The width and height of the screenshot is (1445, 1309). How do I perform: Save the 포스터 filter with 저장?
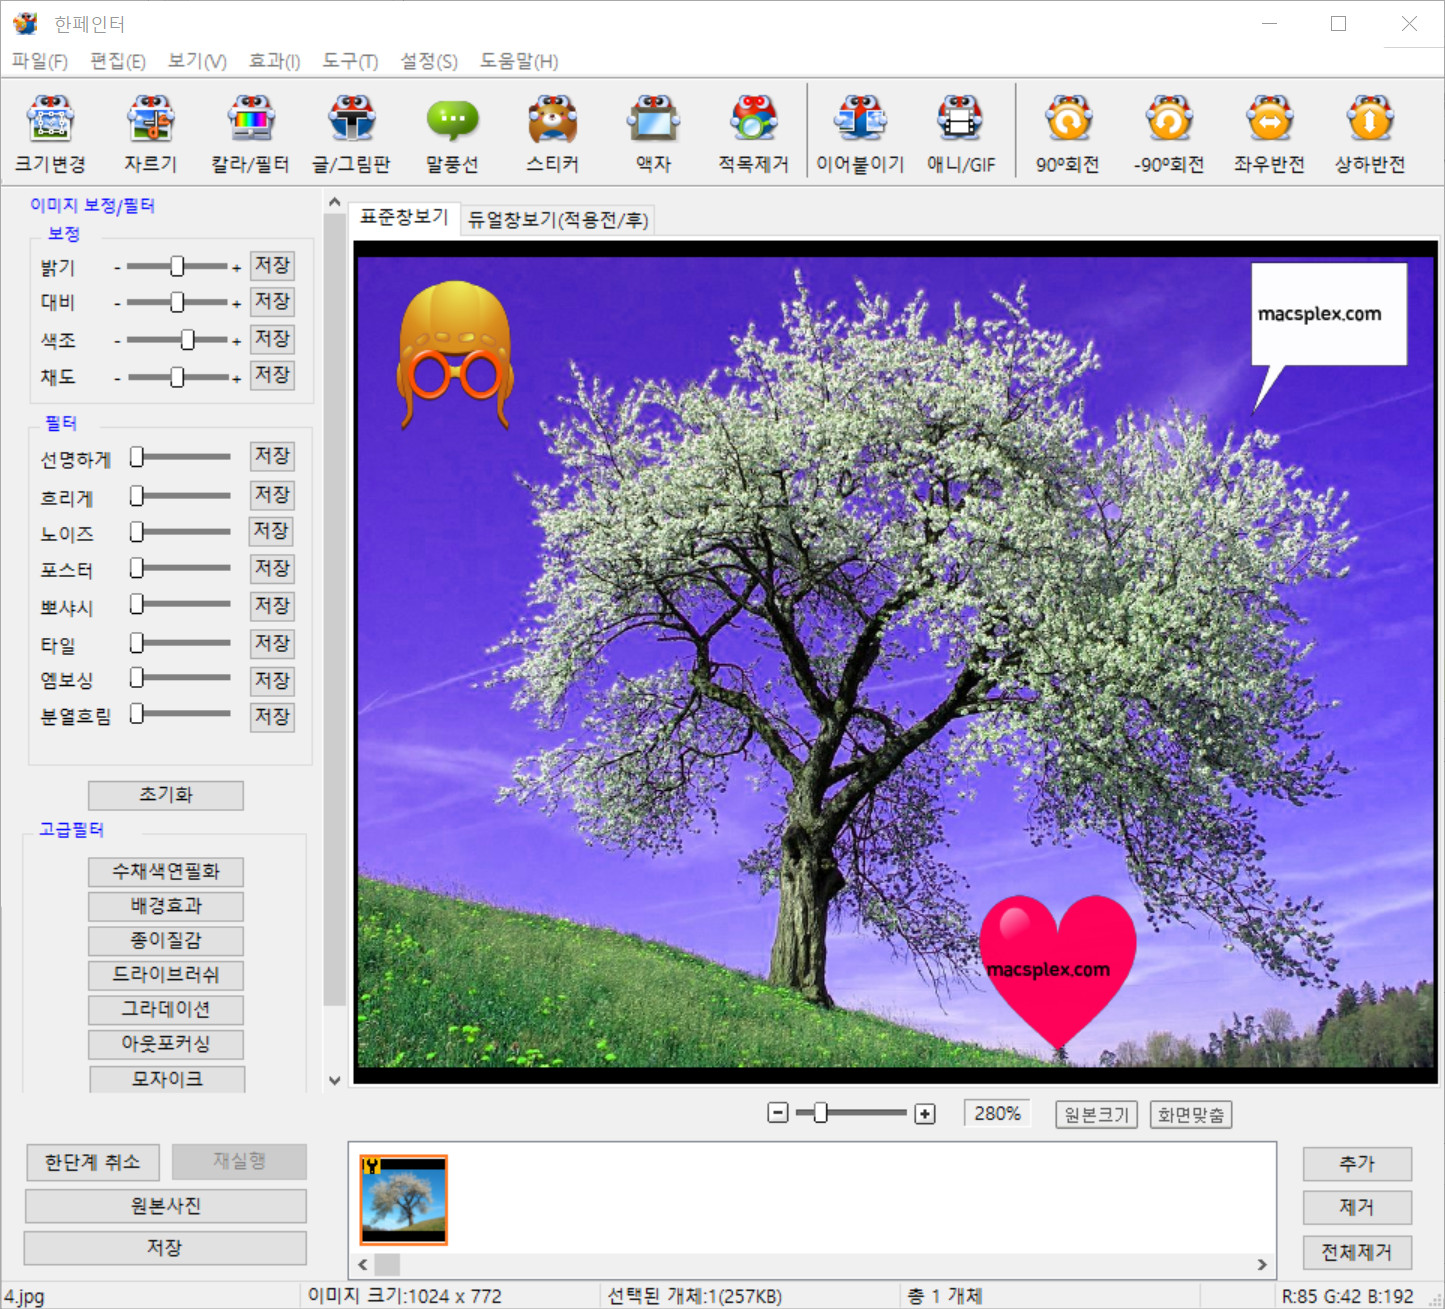click(x=272, y=568)
